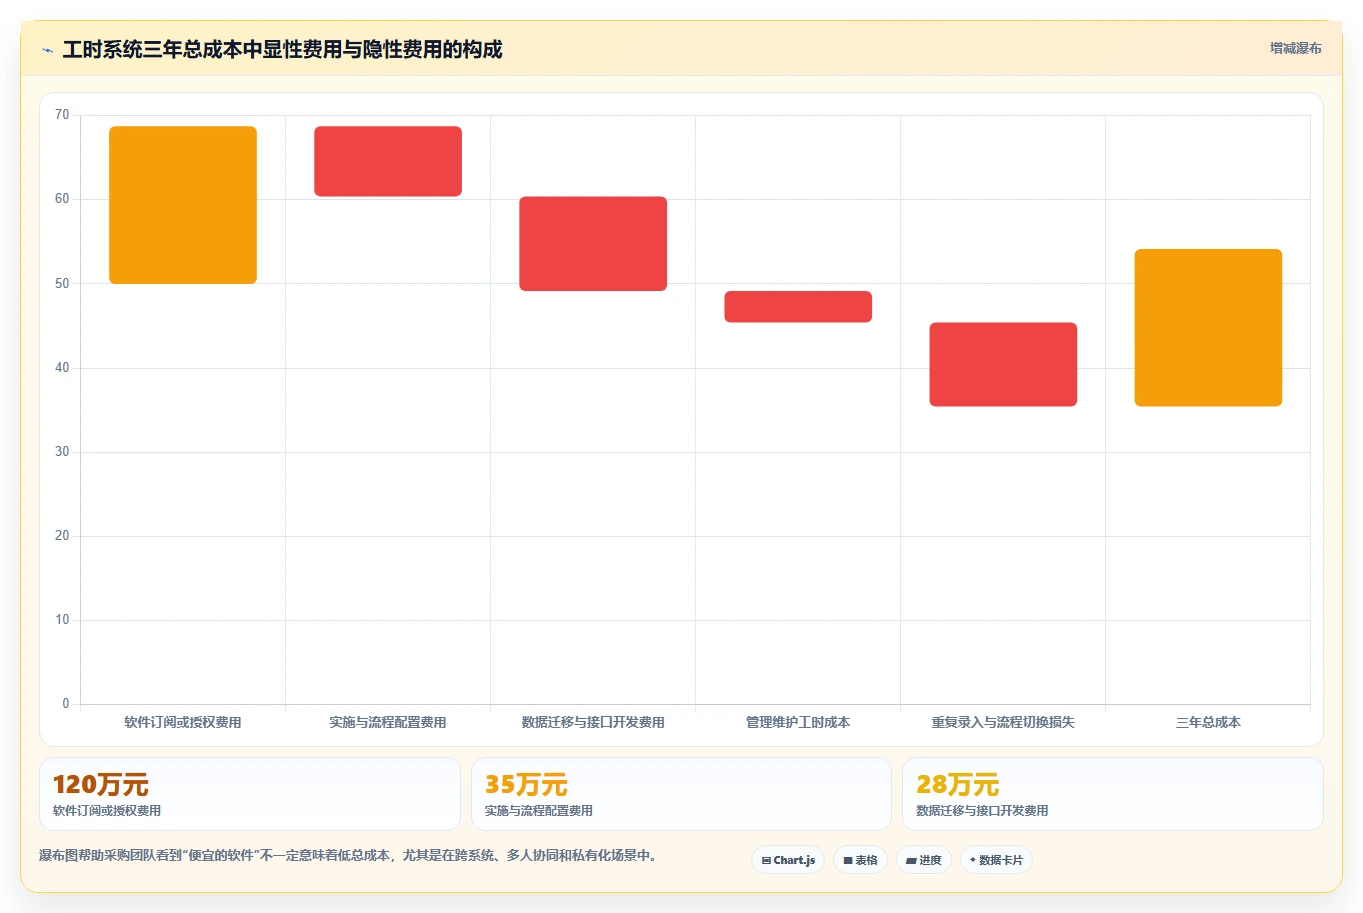Click the axis label 管理维护工时成本
This screenshot has width=1363, height=913.
798,722
